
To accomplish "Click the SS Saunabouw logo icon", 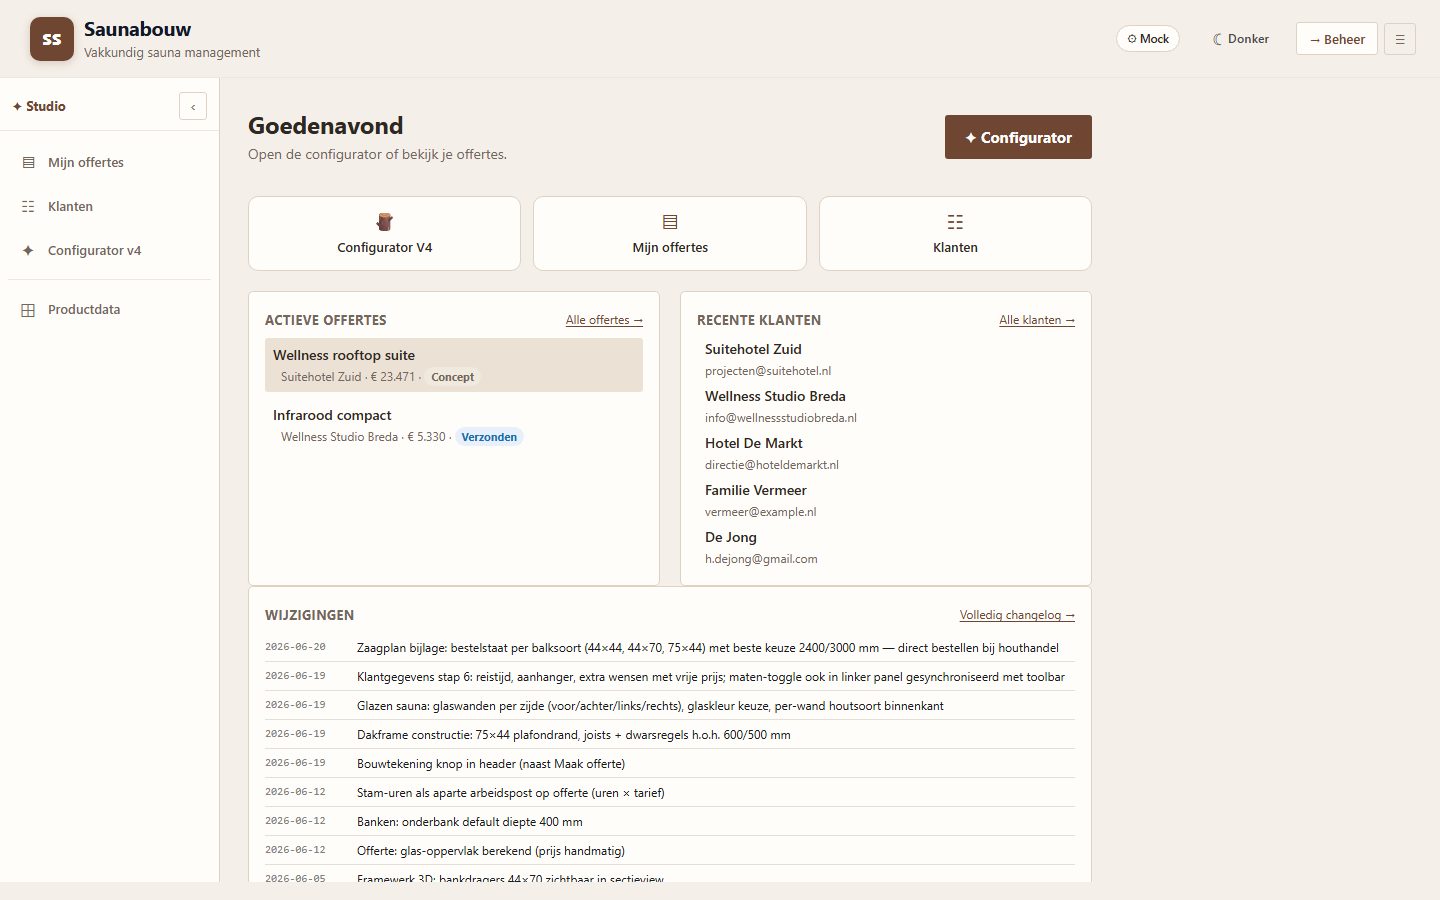I will tap(52, 39).
